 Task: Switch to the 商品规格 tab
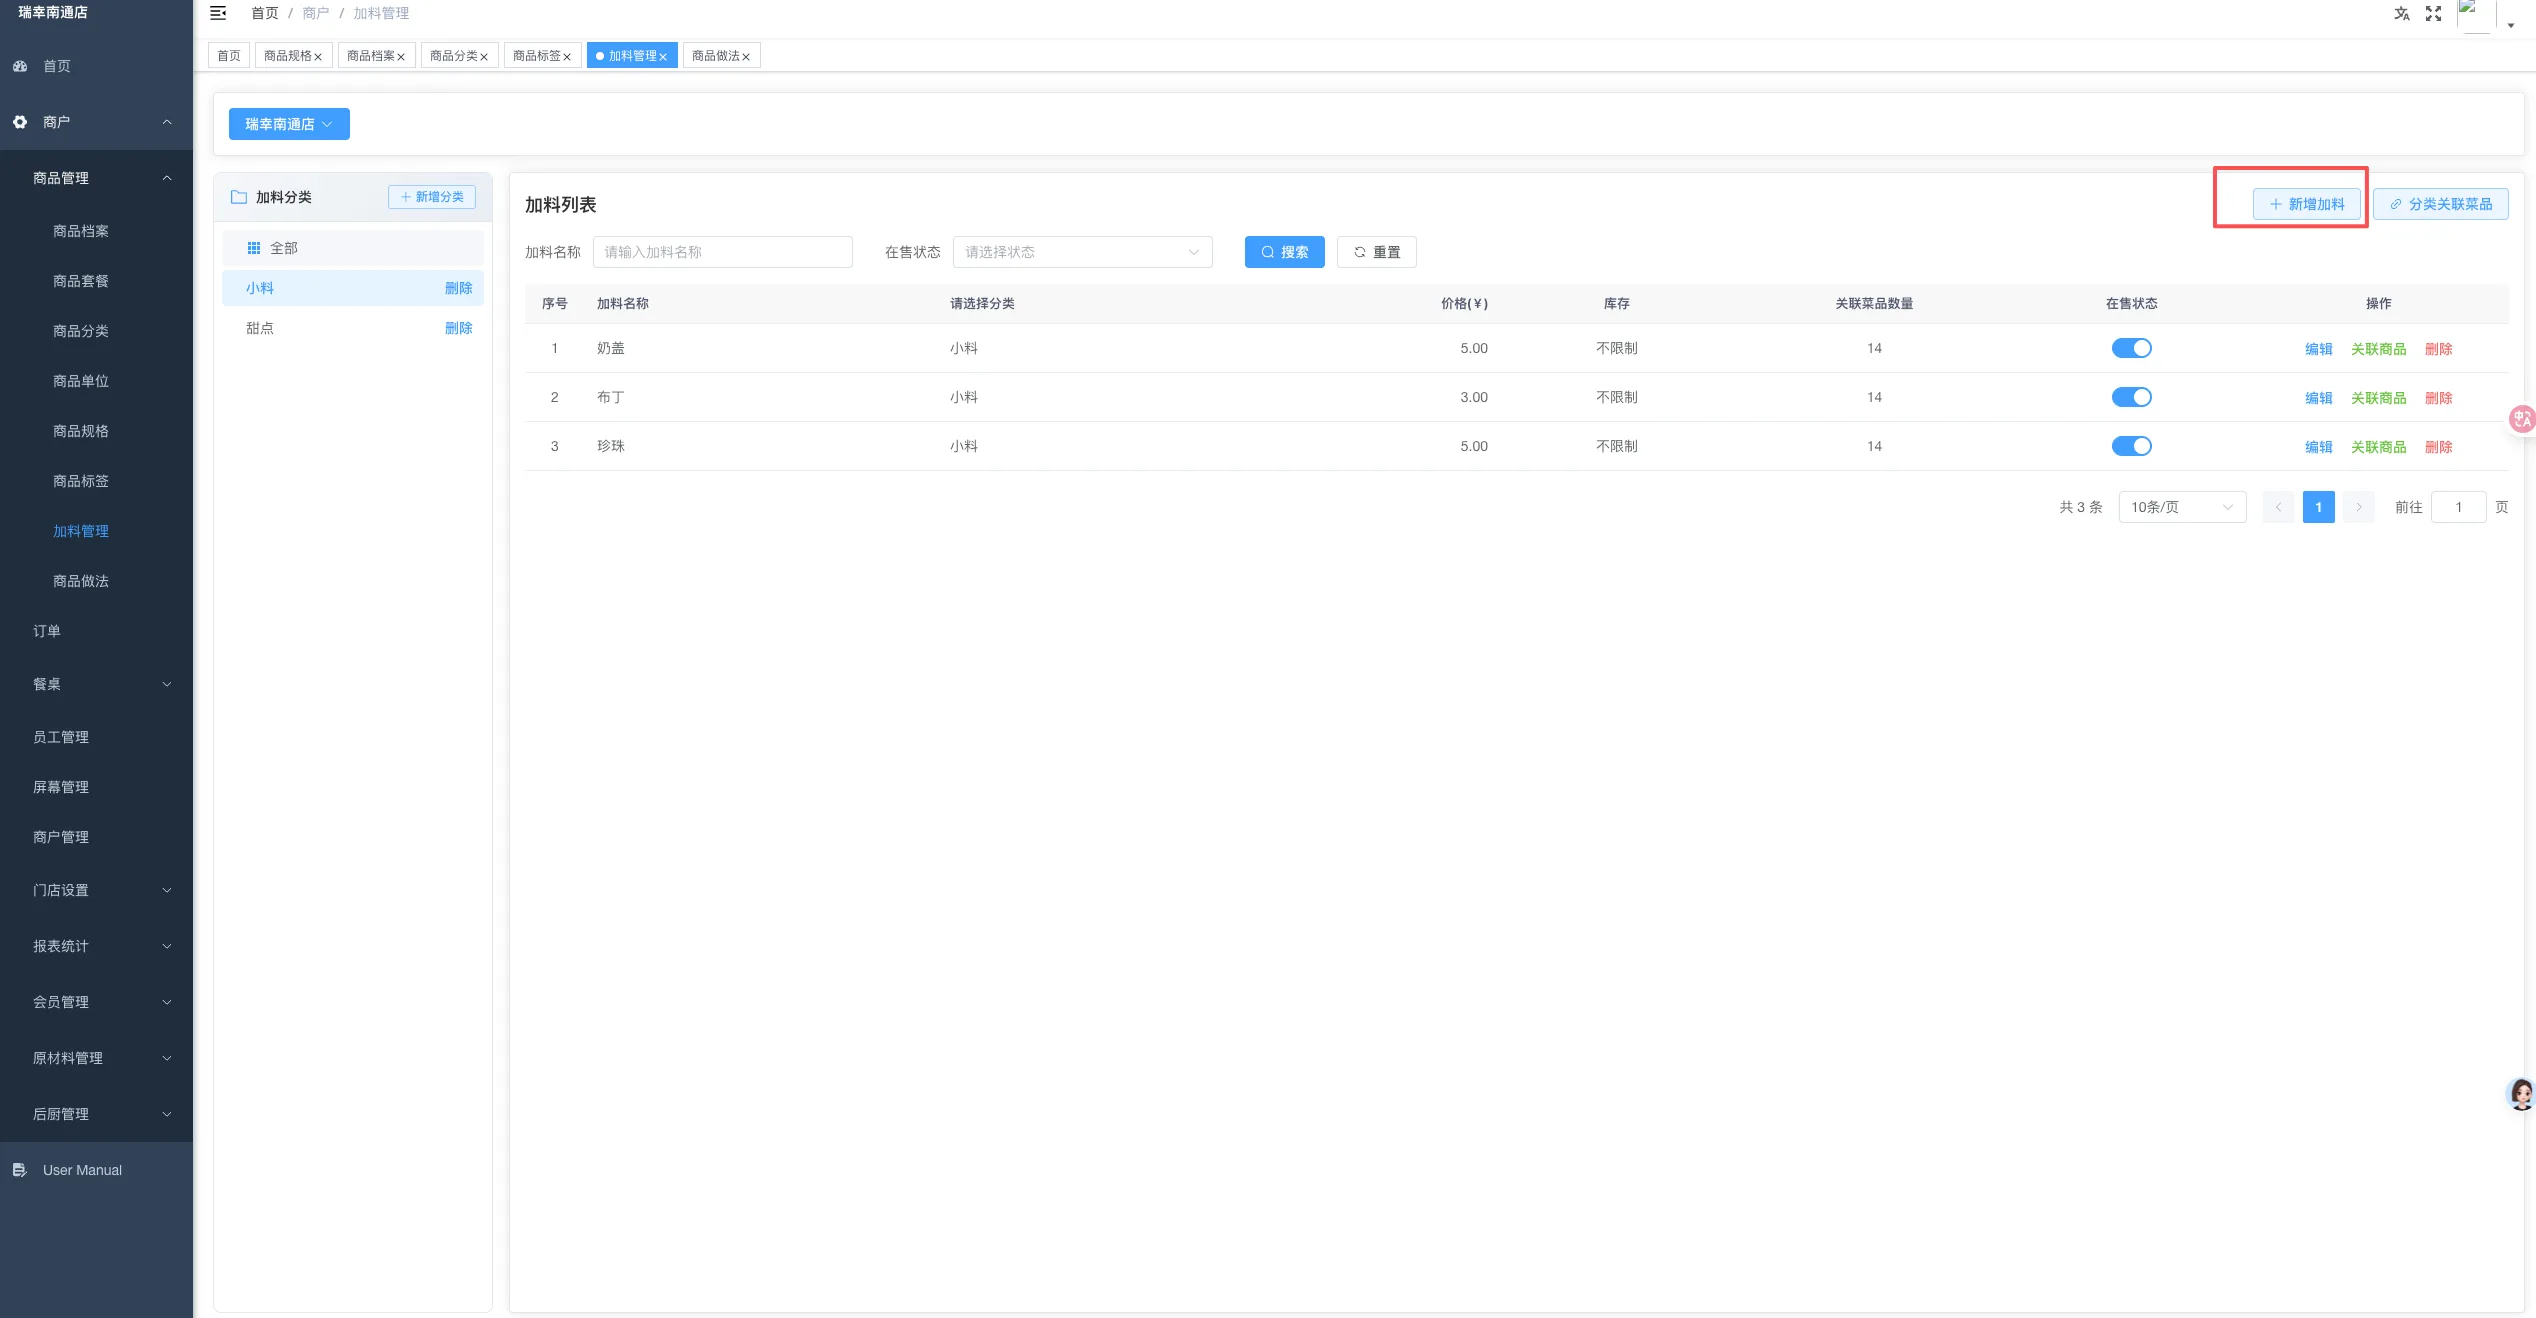287,56
